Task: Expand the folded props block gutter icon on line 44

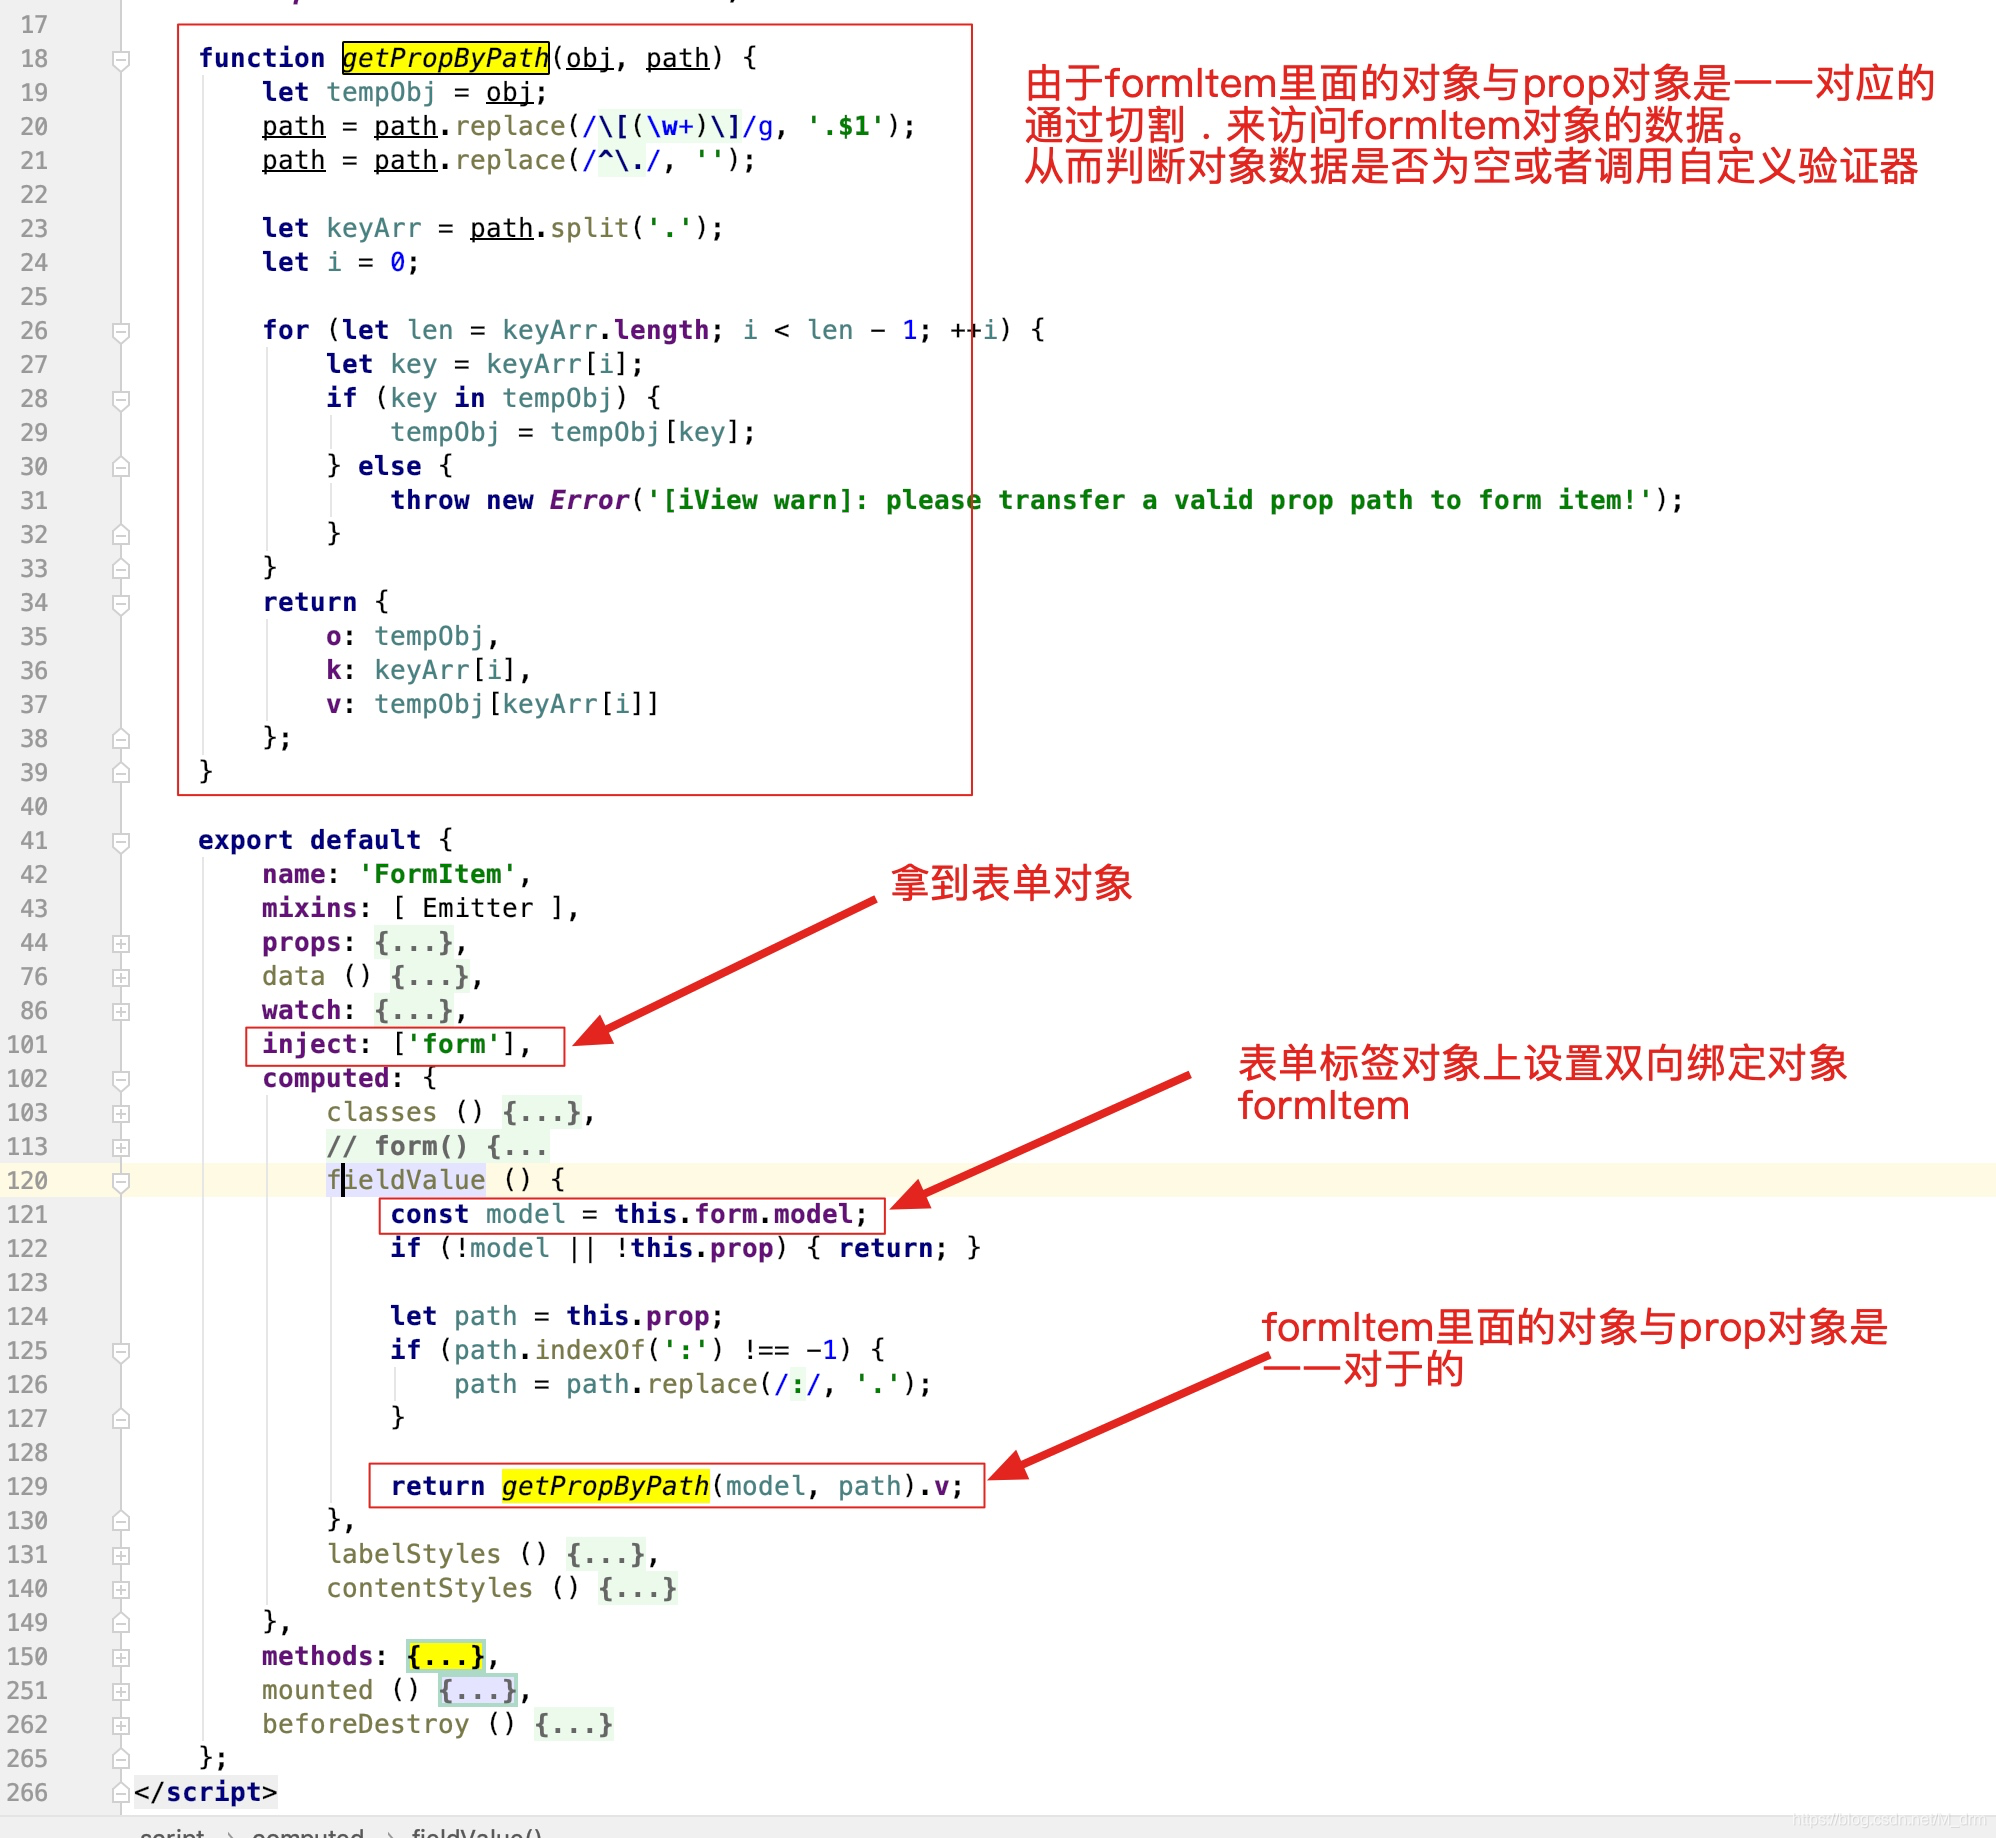Action: 121,943
